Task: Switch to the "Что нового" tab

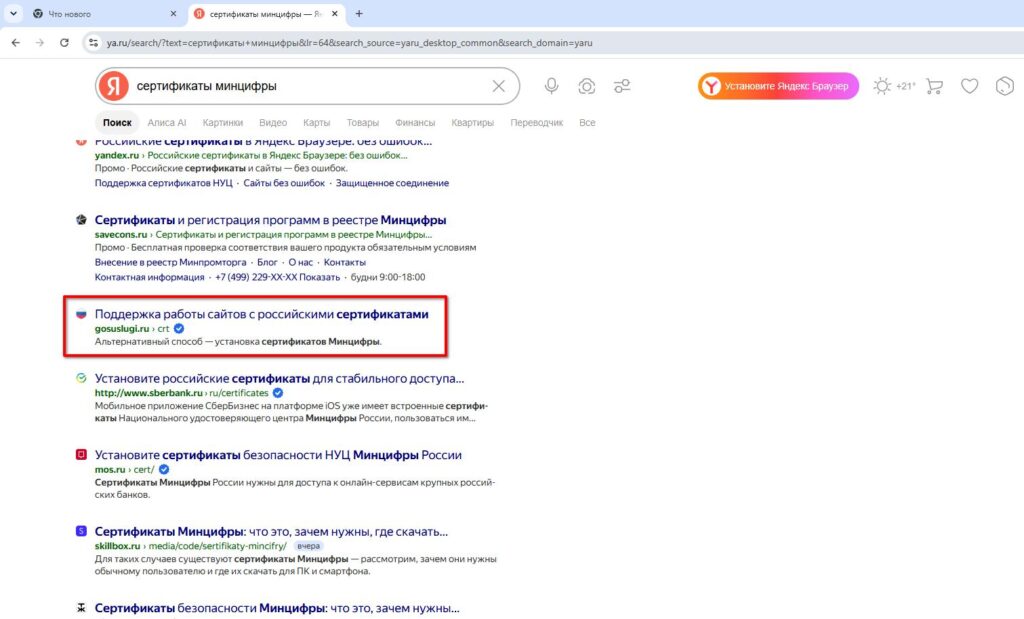Action: 104,14
